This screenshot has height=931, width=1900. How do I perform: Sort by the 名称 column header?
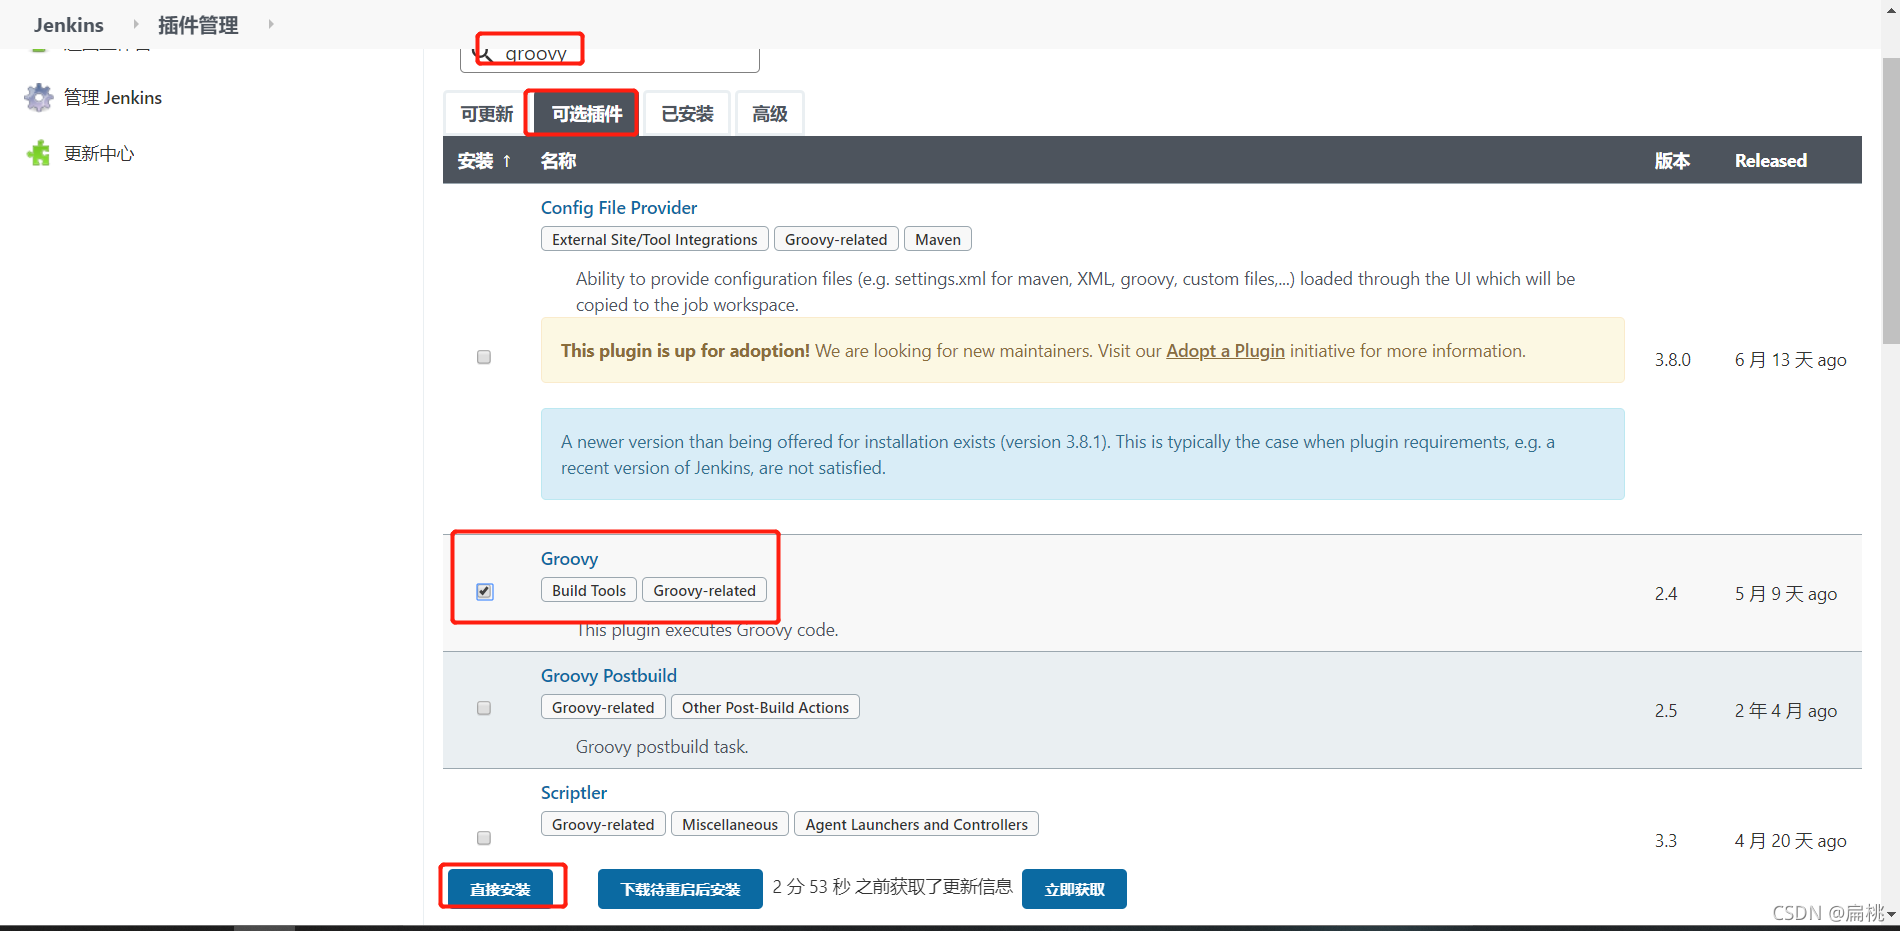pyautogui.click(x=558, y=161)
